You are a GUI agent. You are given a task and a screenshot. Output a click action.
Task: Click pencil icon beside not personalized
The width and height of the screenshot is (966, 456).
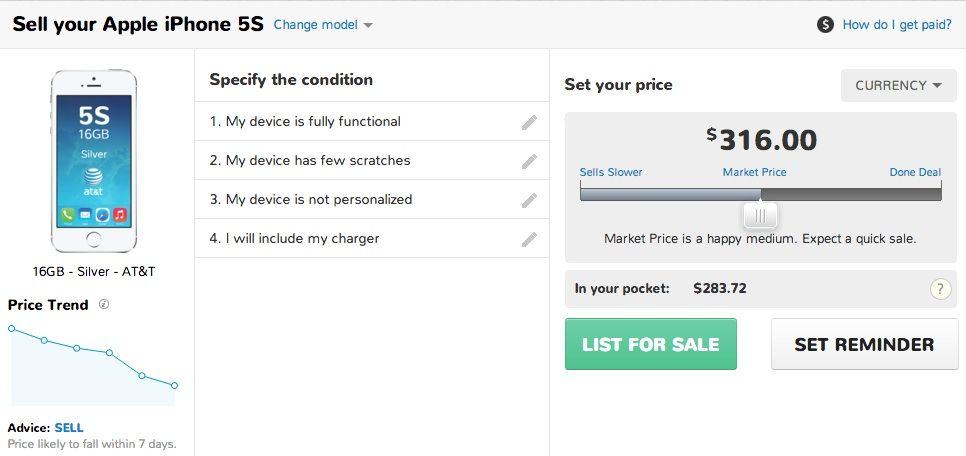(x=529, y=200)
